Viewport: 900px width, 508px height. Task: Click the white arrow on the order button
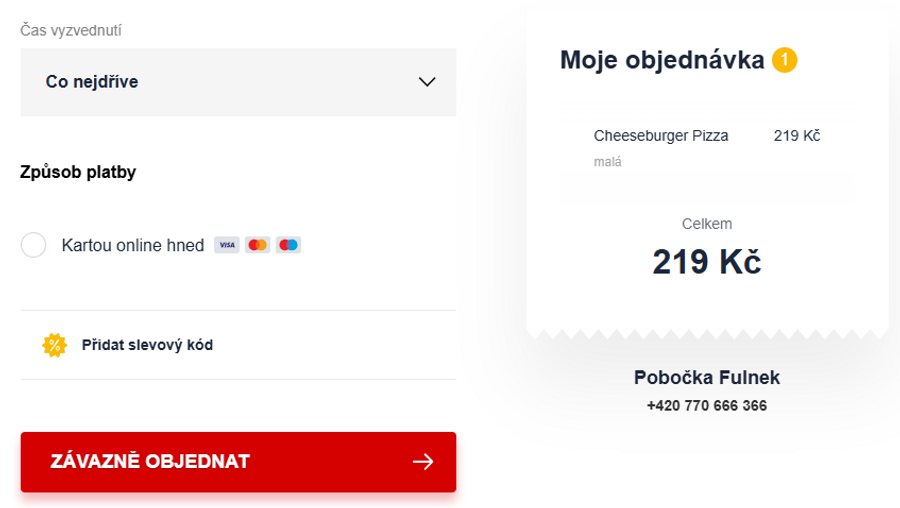423,461
